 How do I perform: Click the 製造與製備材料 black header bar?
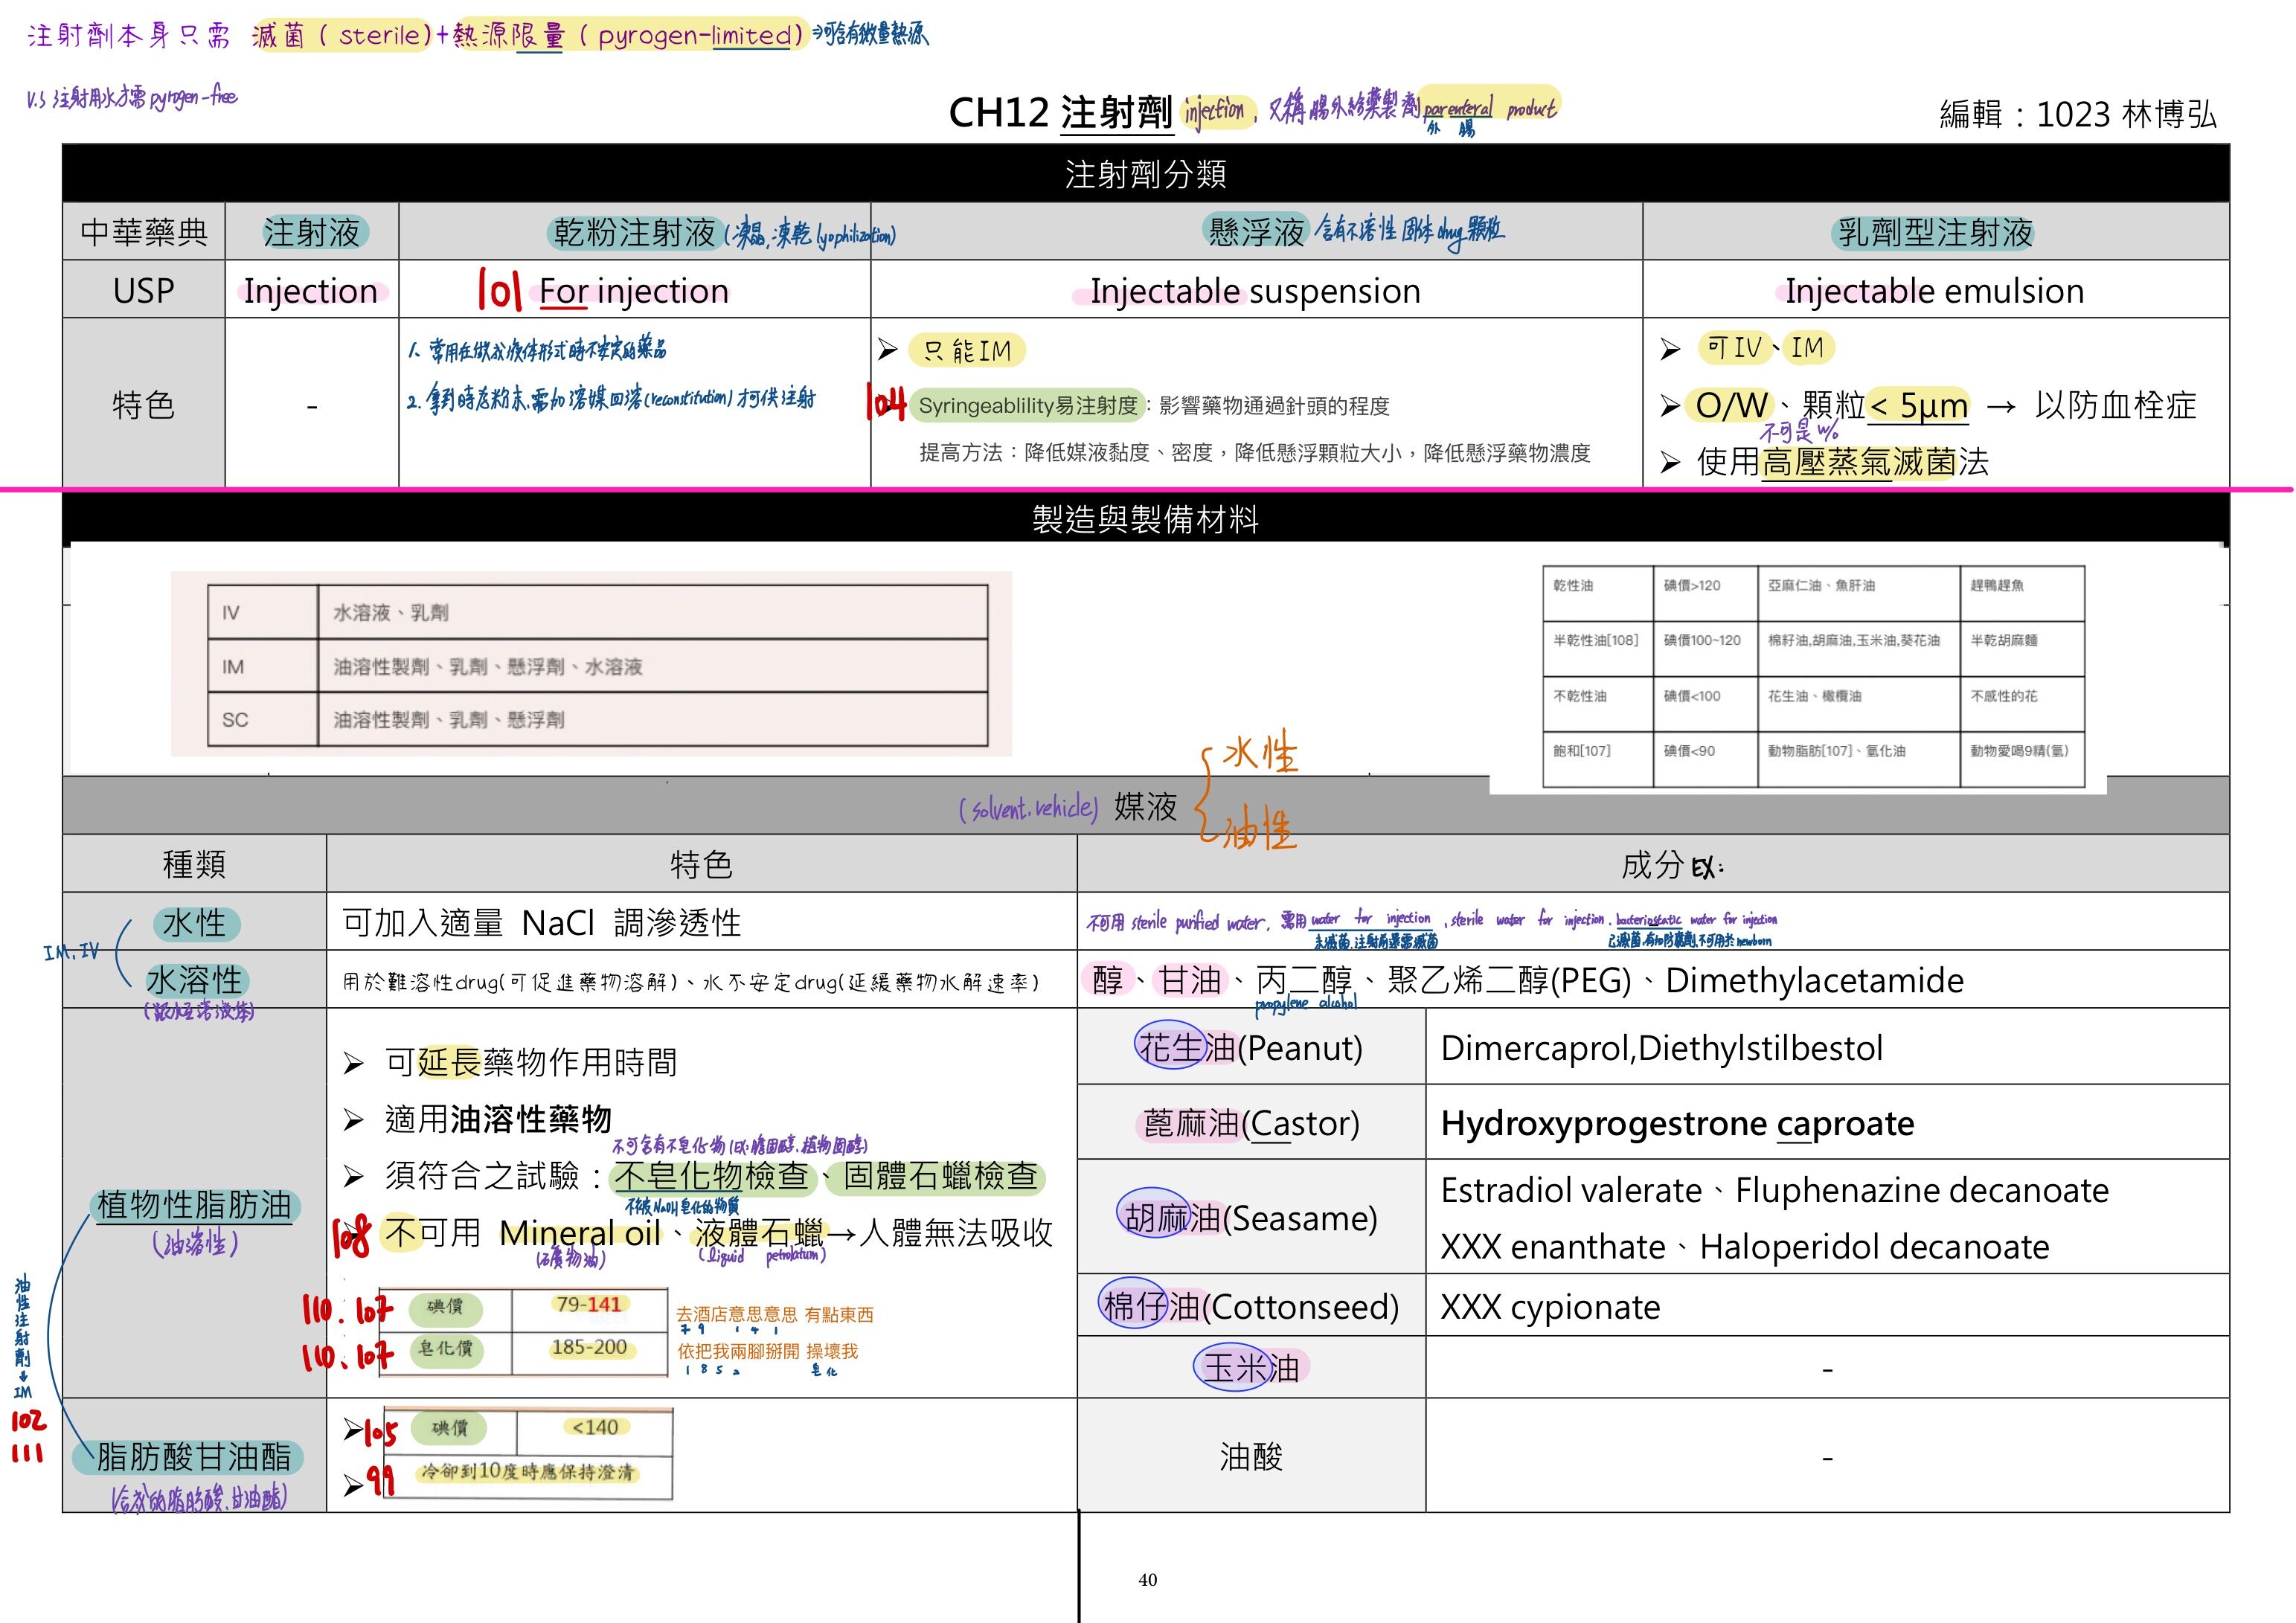point(1145,519)
